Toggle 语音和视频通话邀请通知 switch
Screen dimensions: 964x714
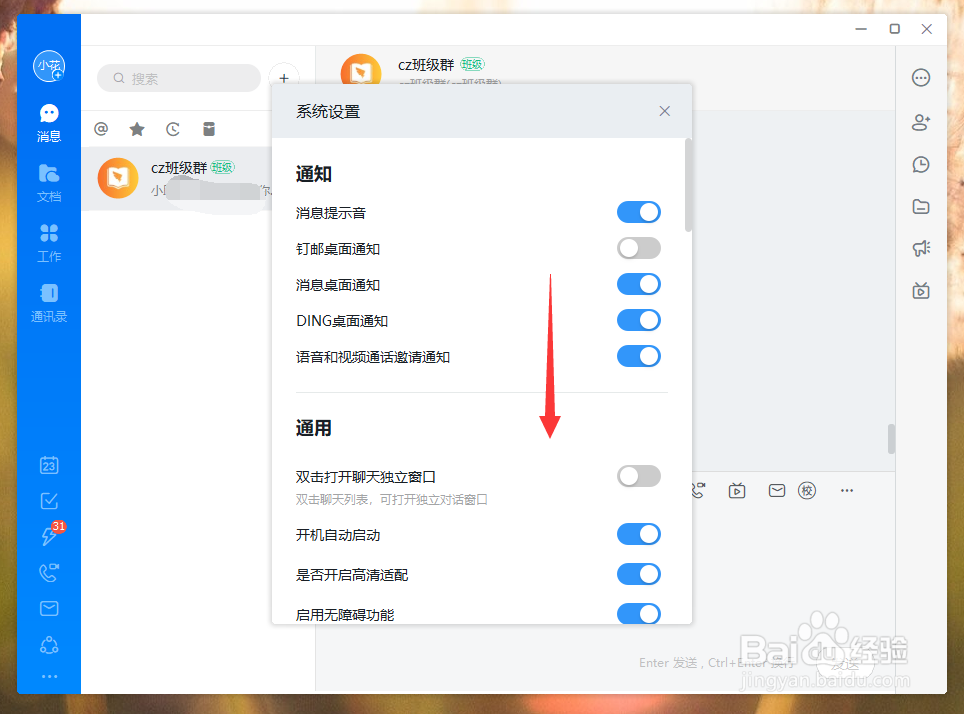click(x=639, y=356)
